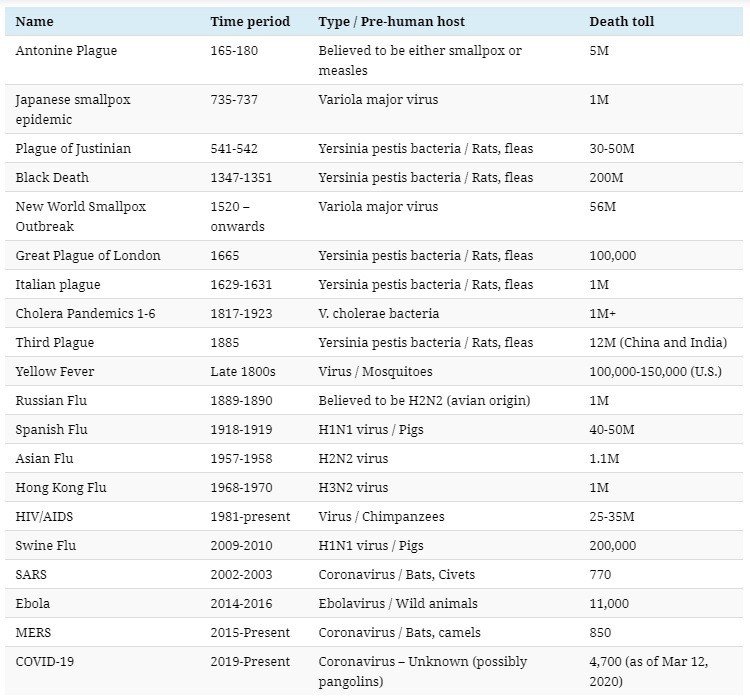This screenshot has width=750, height=698.
Task: Select the 200M death toll cell
Action: click(x=606, y=177)
